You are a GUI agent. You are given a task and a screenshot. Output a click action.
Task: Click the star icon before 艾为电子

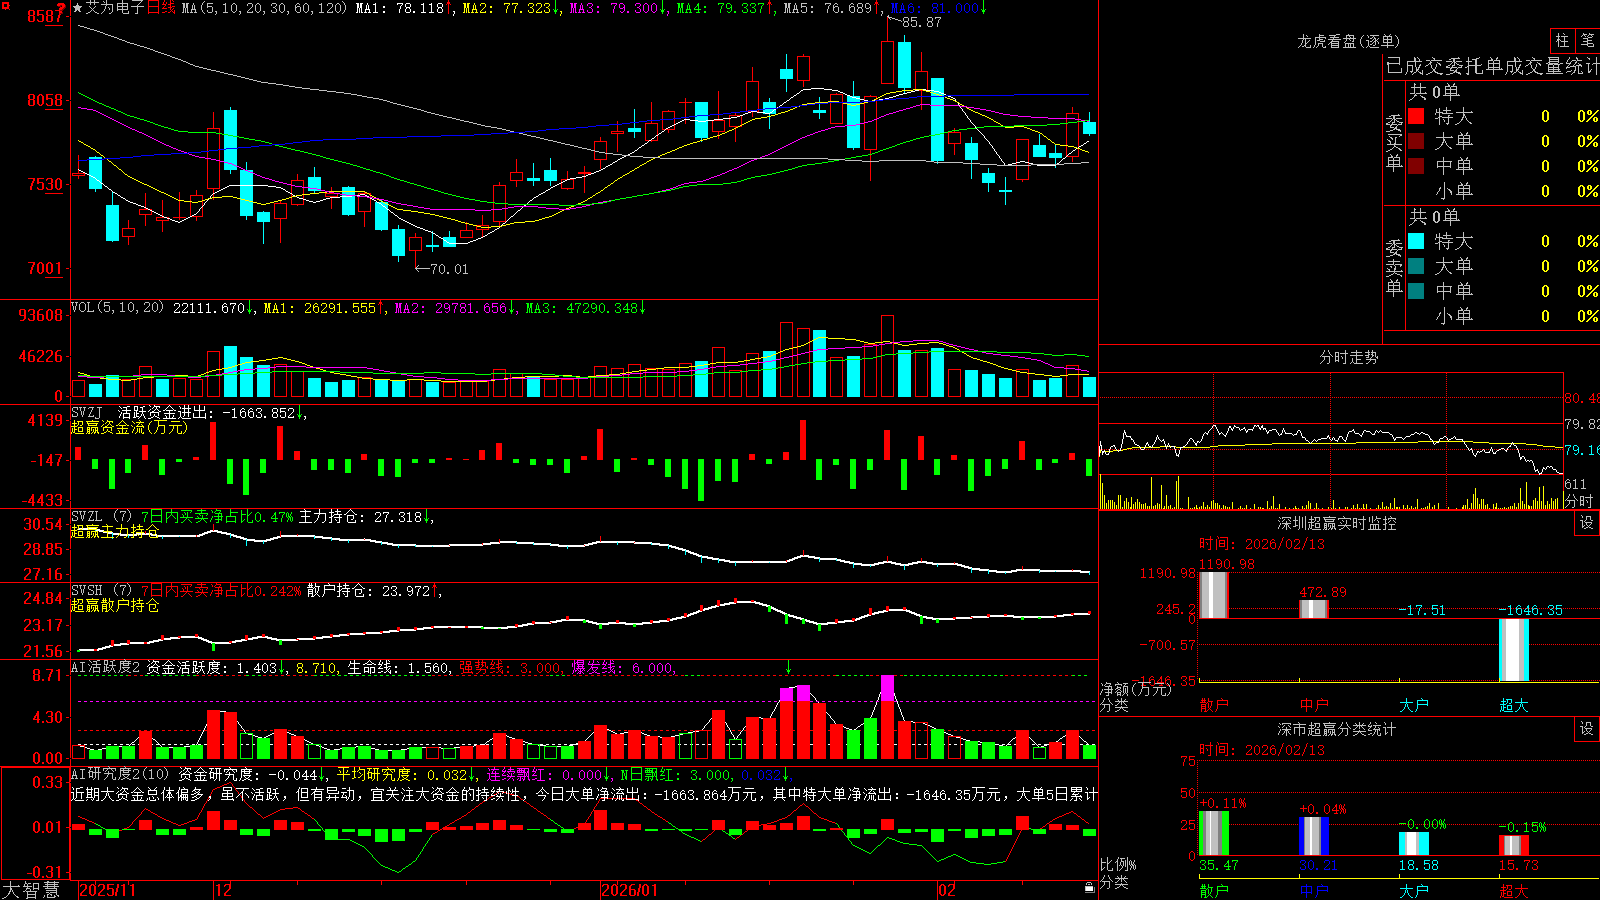(78, 8)
